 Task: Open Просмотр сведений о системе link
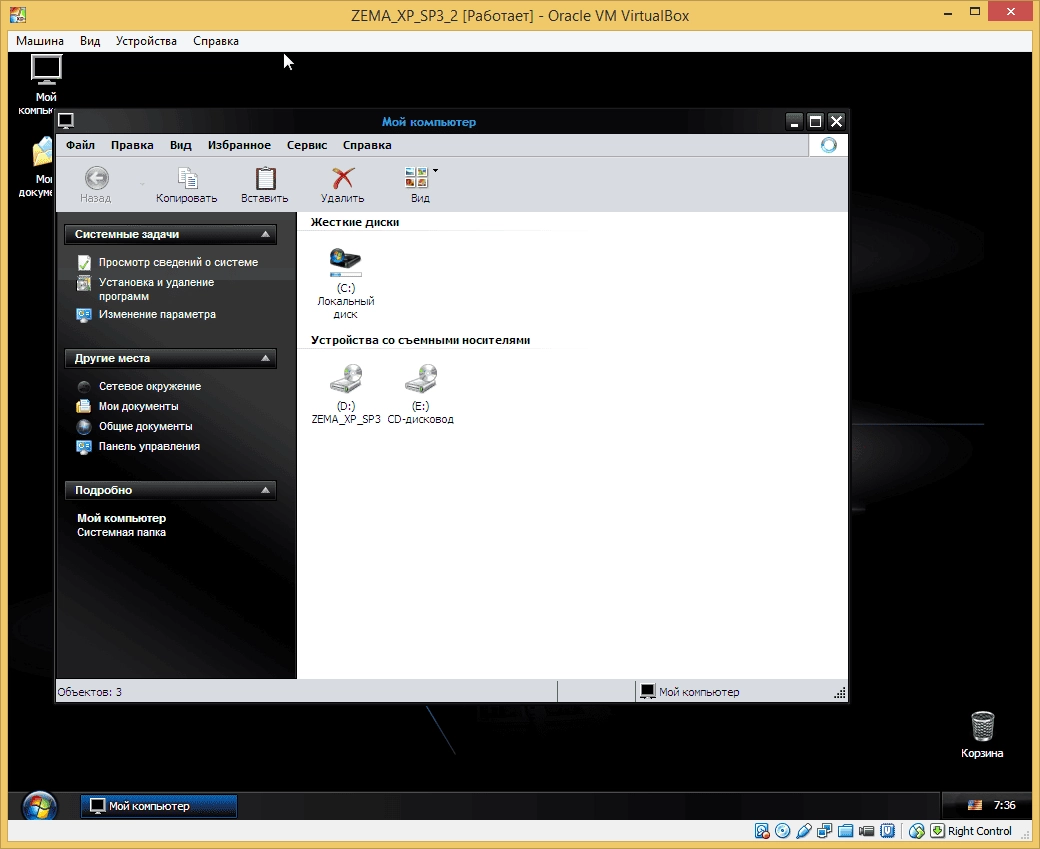point(178,262)
